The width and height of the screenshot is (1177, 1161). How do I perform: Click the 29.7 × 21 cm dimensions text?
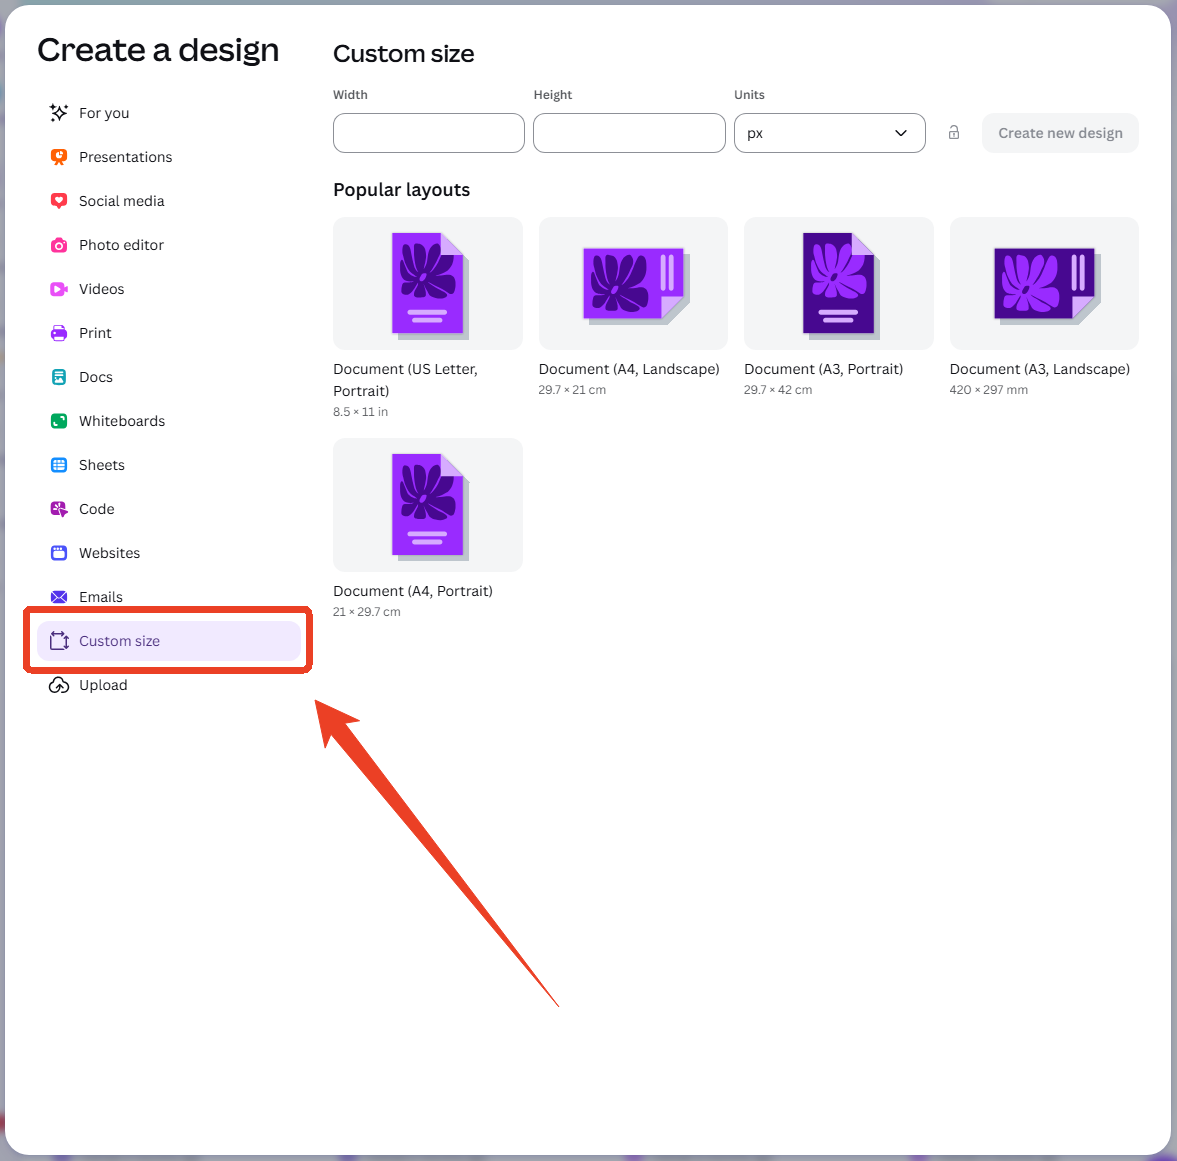tap(572, 390)
